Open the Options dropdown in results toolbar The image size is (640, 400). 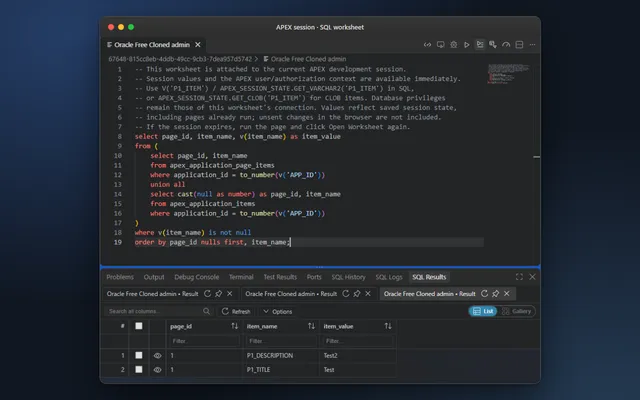pos(278,311)
